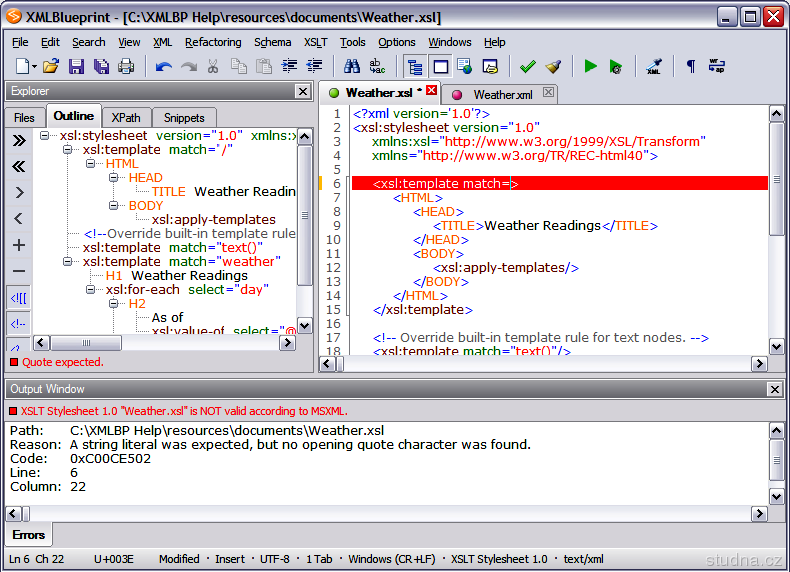The image size is (790, 572).
Task: Click the double right chevron outline button
Action: click(x=18, y=141)
